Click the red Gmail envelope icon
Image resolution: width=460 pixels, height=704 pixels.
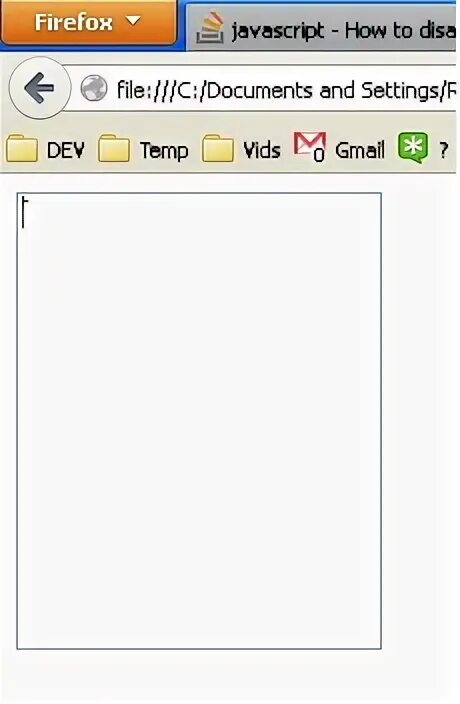[x=309, y=146]
